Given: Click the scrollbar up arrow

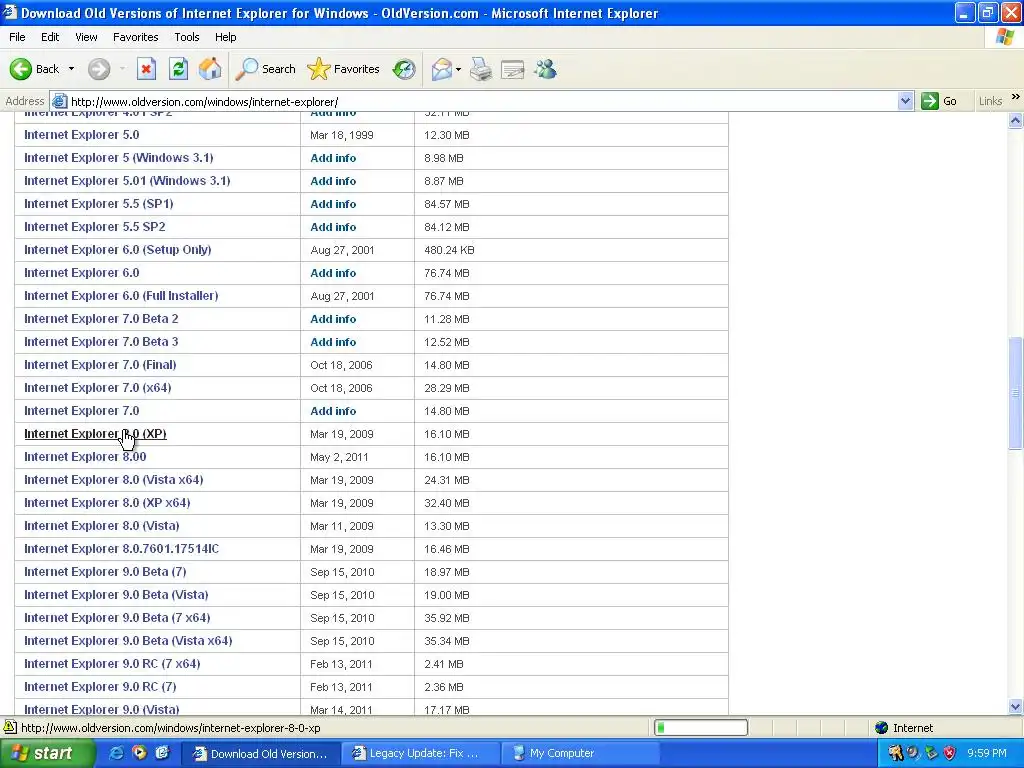Looking at the screenshot, I should pyautogui.click(x=1016, y=120).
